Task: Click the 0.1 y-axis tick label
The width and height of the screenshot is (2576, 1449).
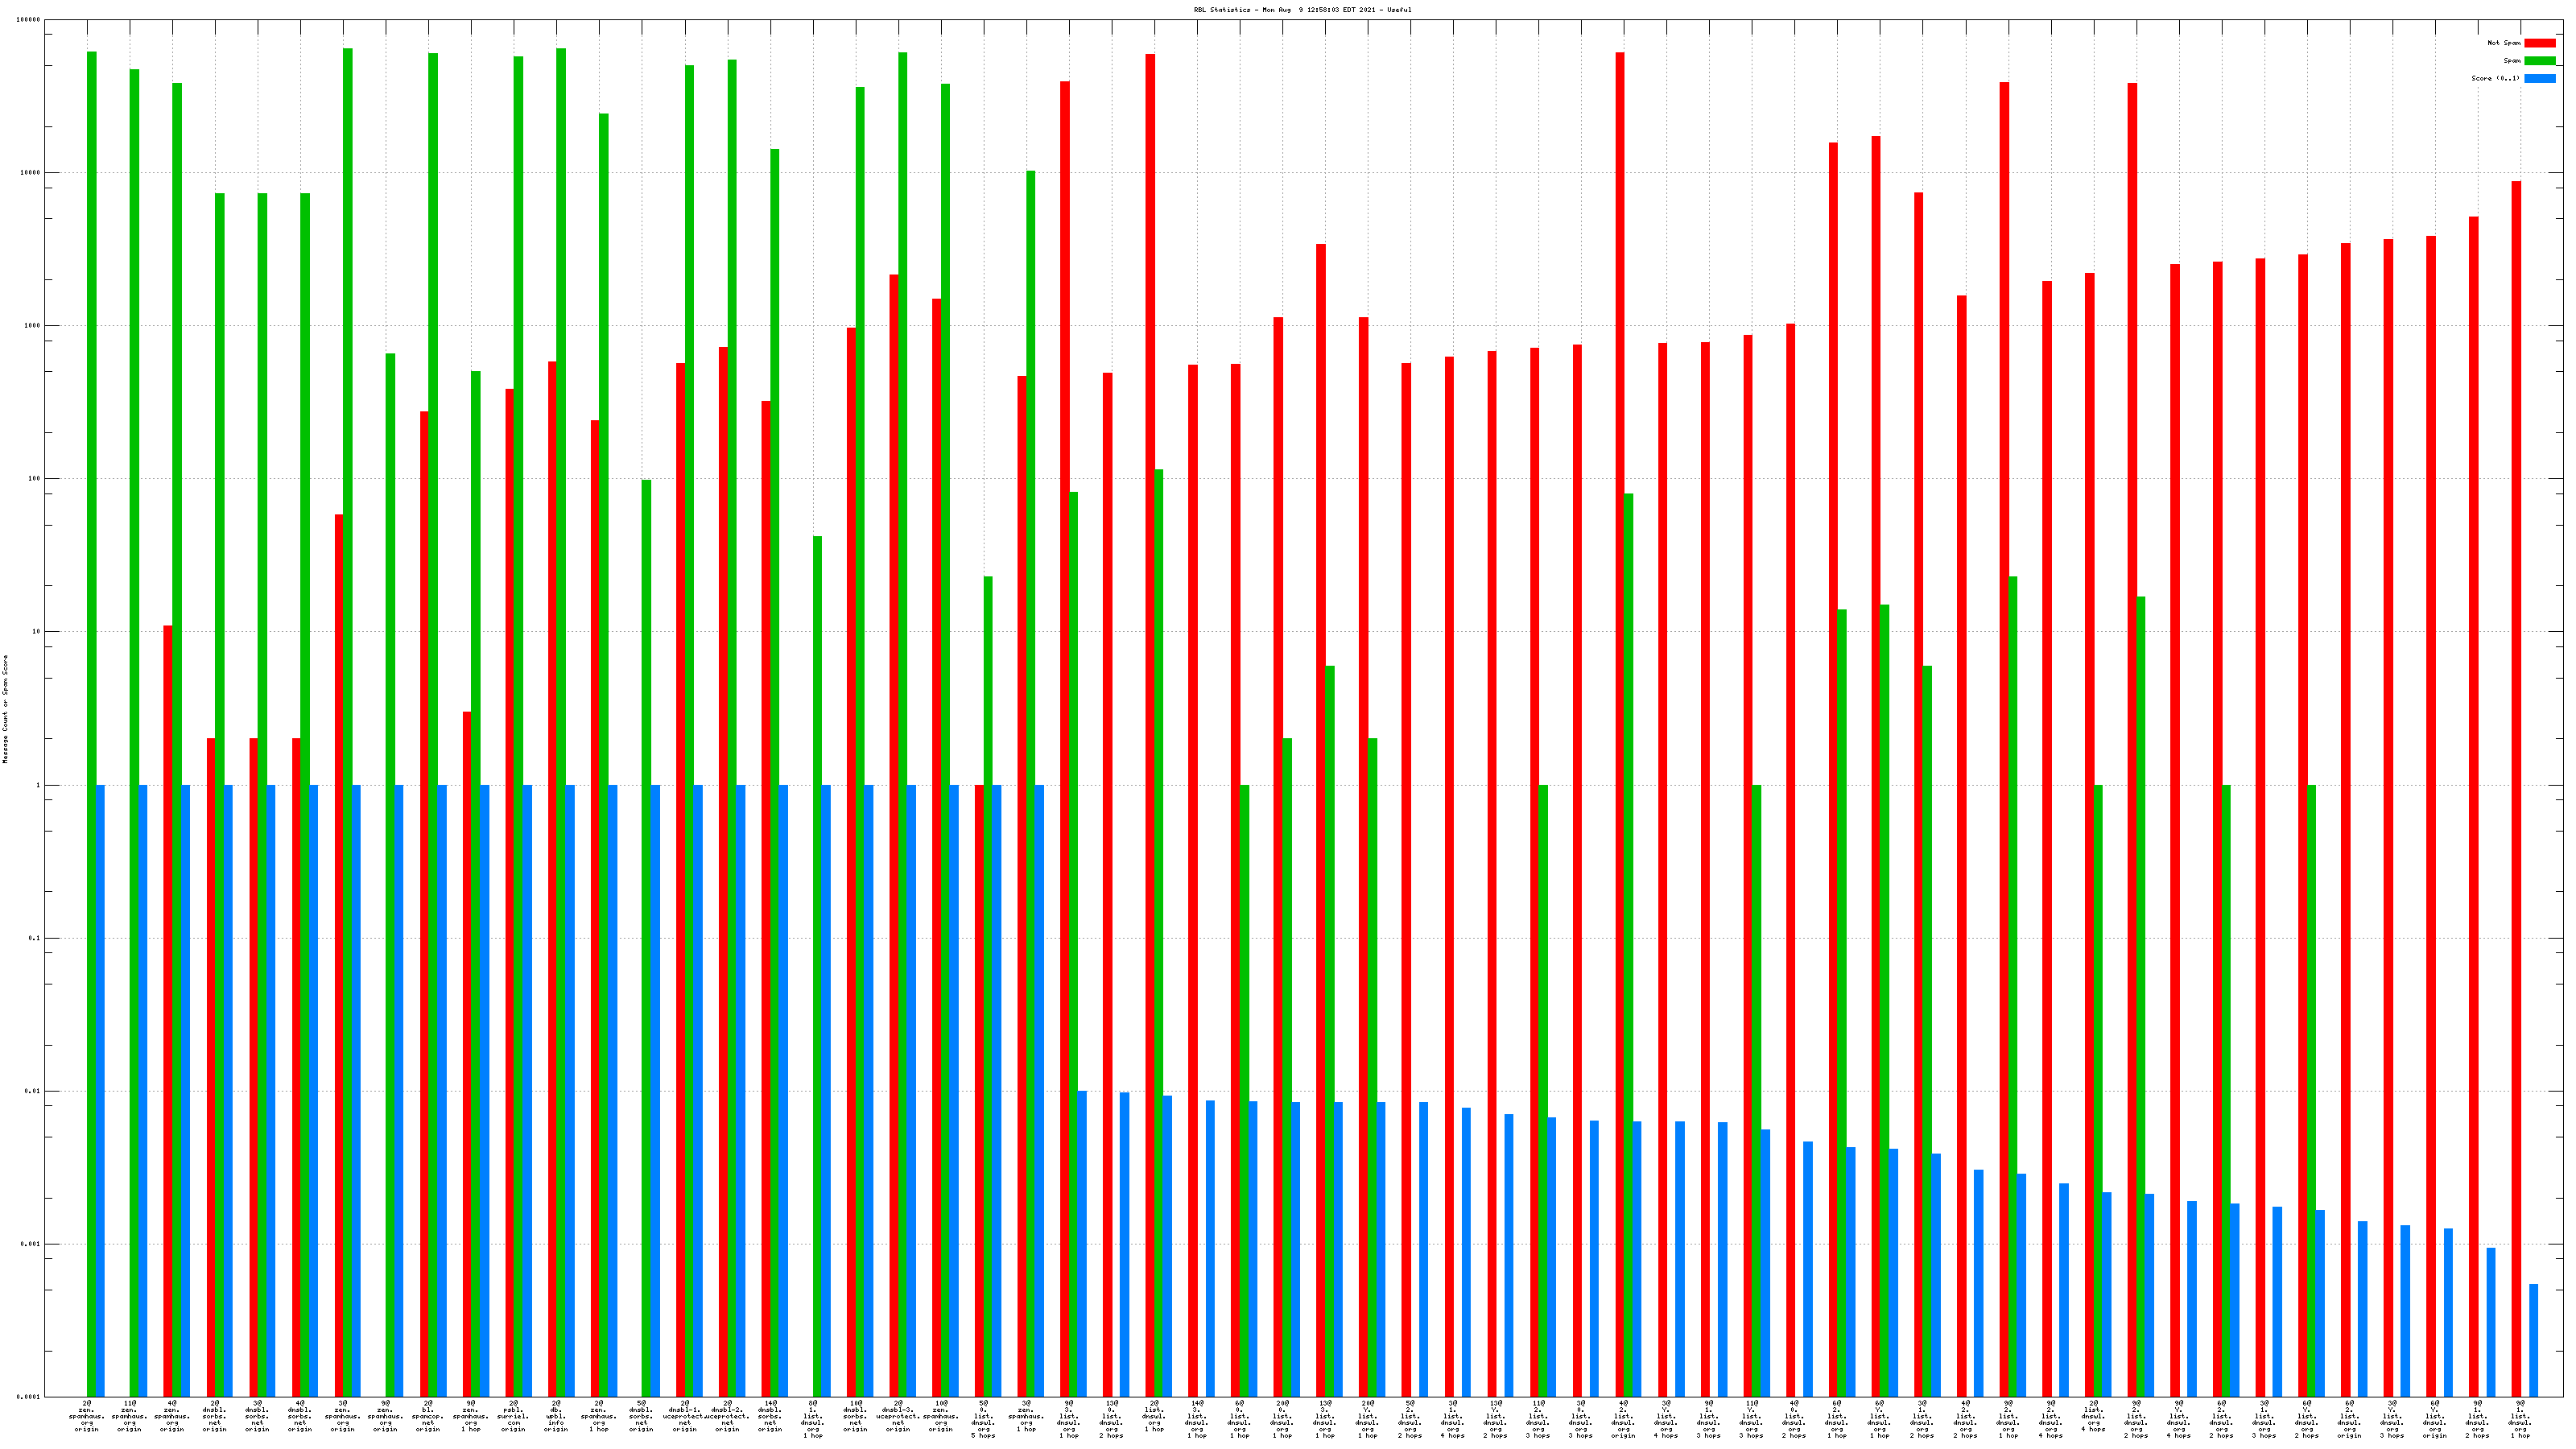Action: [33, 938]
